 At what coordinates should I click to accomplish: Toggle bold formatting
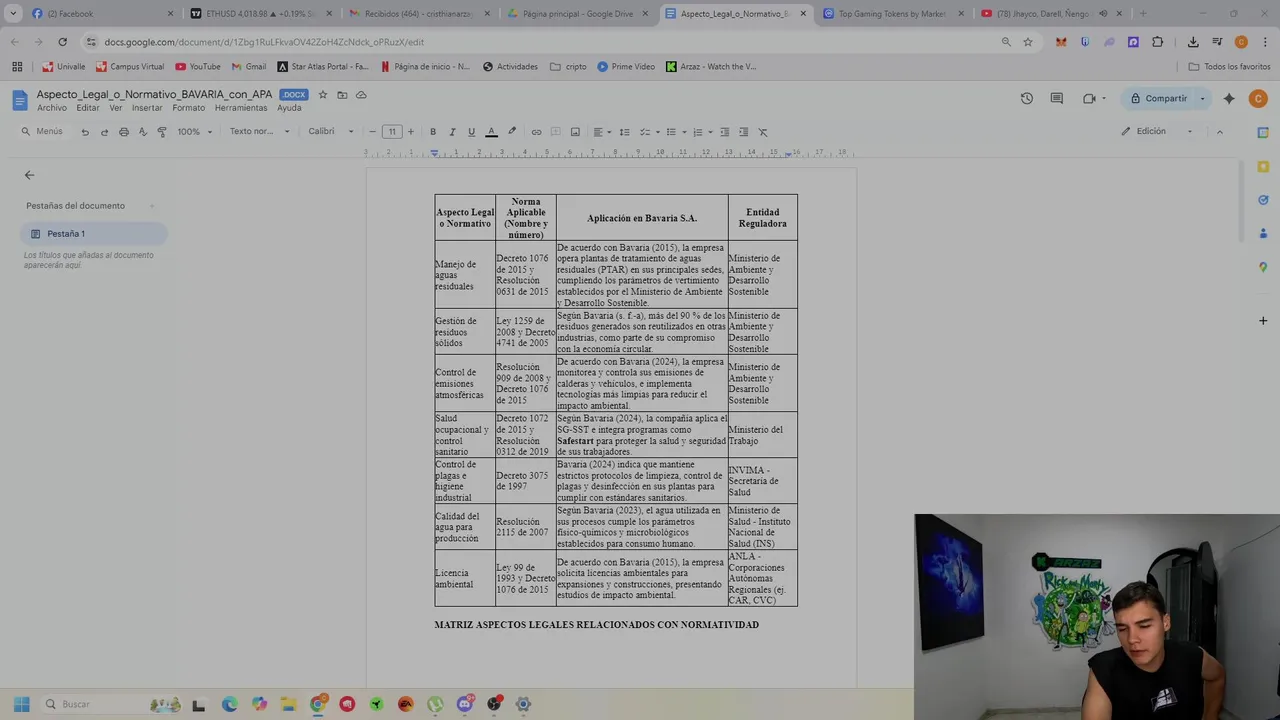click(x=433, y=132)
